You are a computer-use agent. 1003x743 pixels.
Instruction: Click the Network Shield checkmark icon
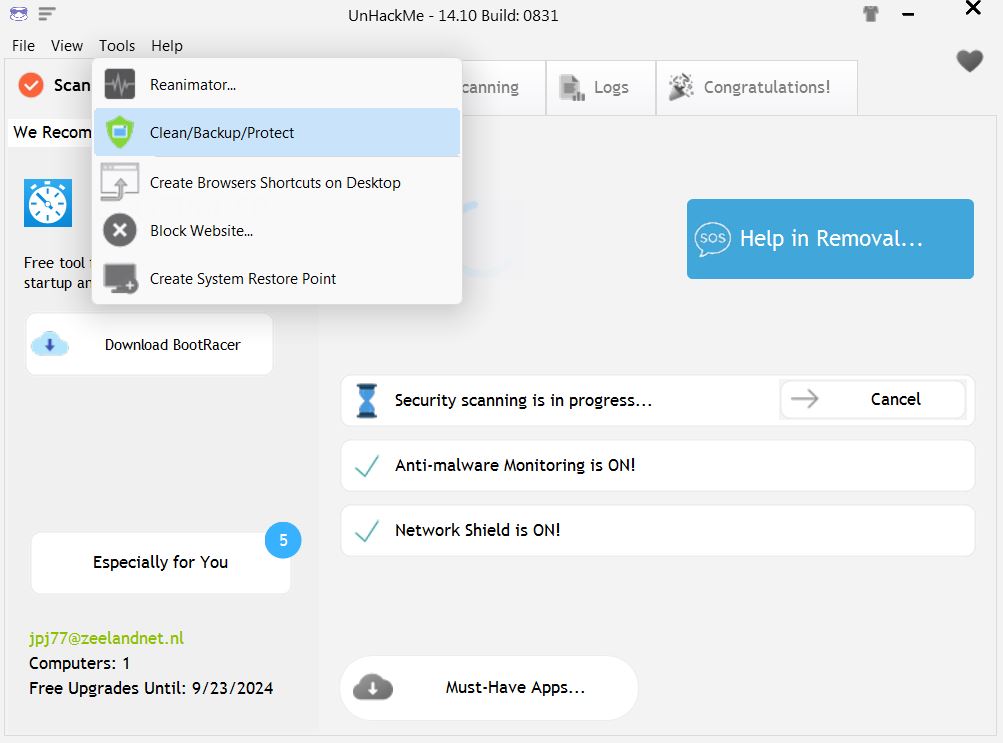tap(367, 531)
